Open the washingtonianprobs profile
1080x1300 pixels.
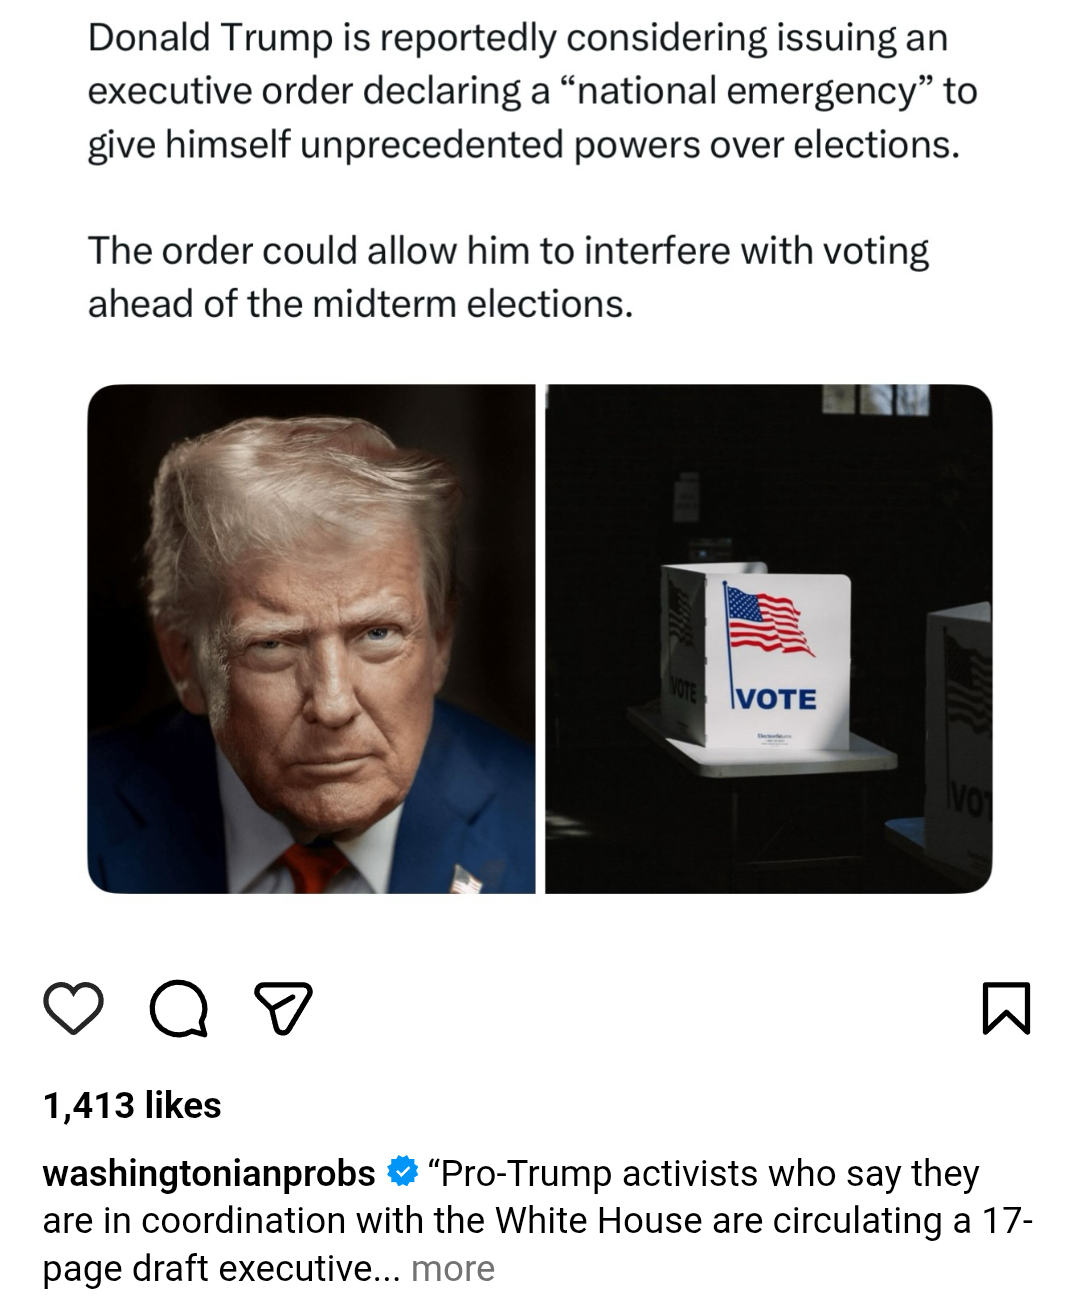209,1173
